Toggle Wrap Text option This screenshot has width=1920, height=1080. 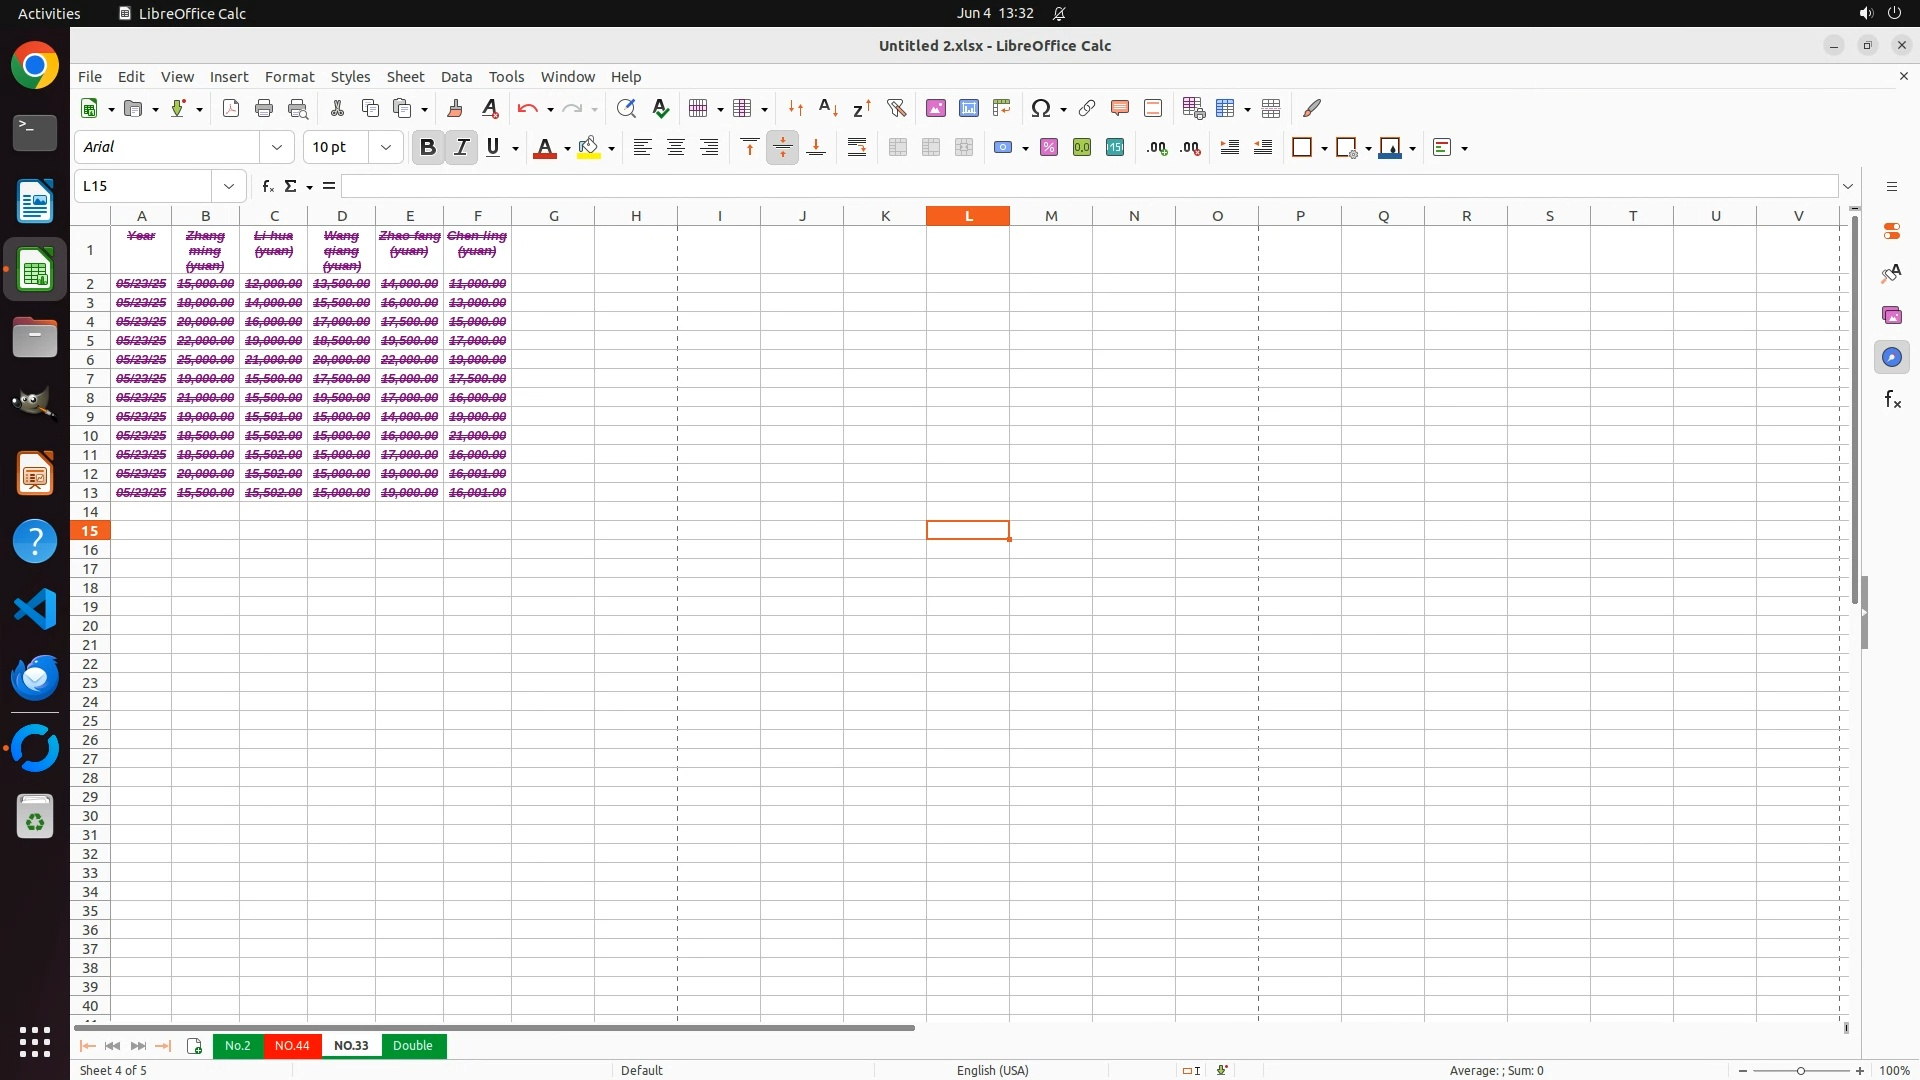point(857,147)
